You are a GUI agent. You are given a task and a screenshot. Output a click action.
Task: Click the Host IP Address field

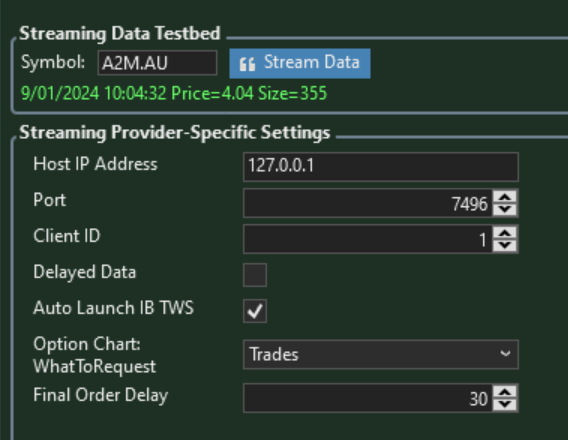381,167
